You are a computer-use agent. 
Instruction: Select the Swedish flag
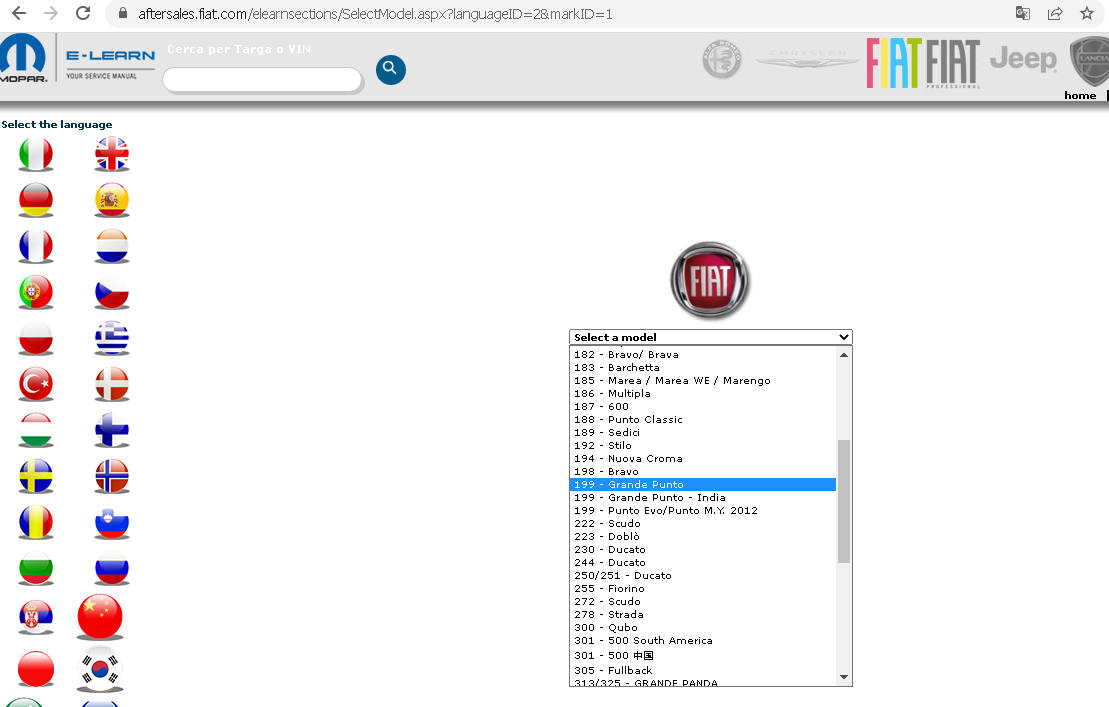pyautogui.click(x=36, y=476)
